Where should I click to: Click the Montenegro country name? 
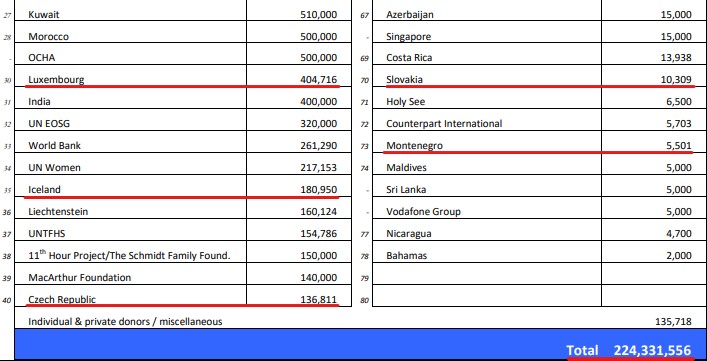[414, 146]
